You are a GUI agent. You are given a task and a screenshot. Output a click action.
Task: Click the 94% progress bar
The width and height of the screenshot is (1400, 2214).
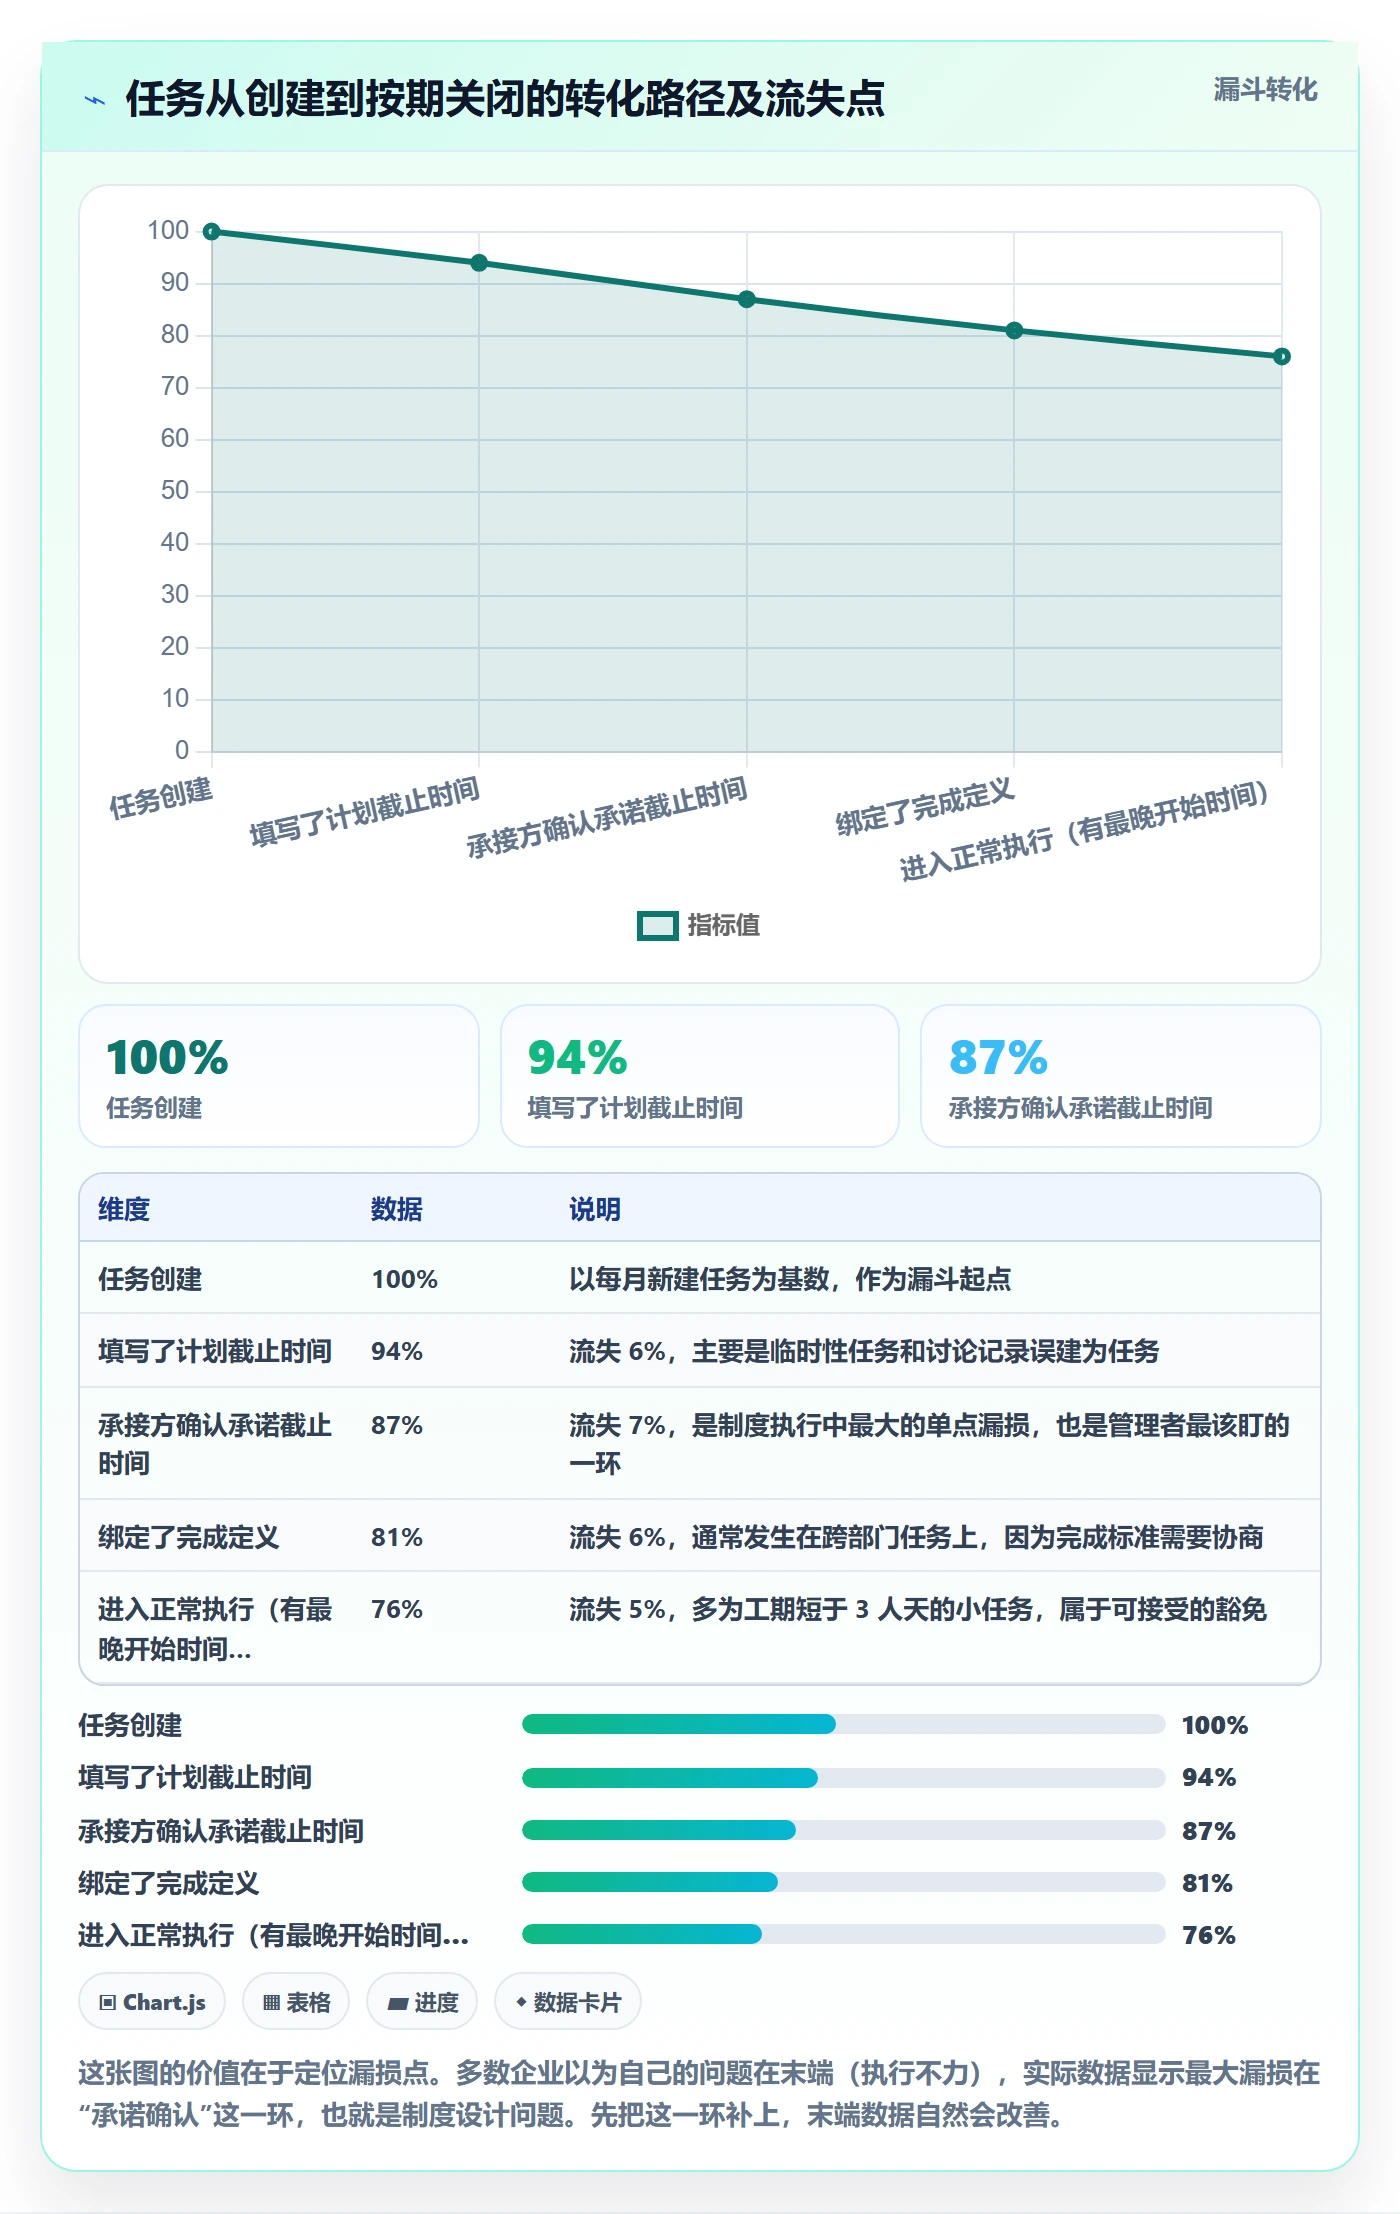pyautogui.click(x=843, y=1778)
